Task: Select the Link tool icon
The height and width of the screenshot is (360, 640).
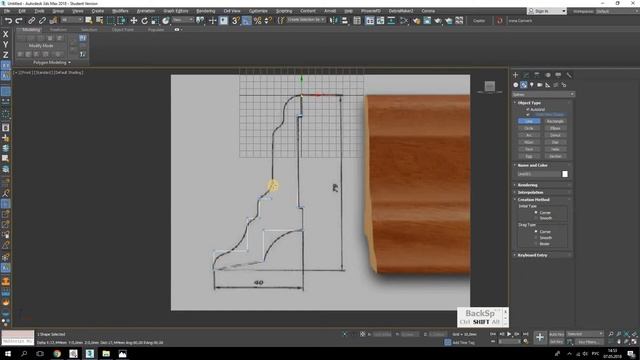Action: point(31,20)
